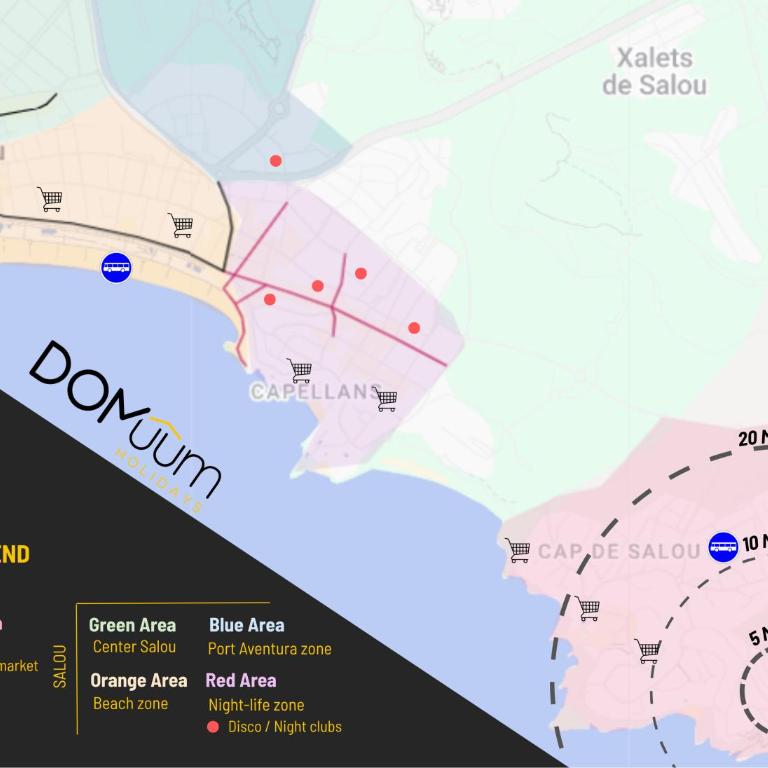Select the Orange Area legend heading
The image size is (768, 768).
139,680
